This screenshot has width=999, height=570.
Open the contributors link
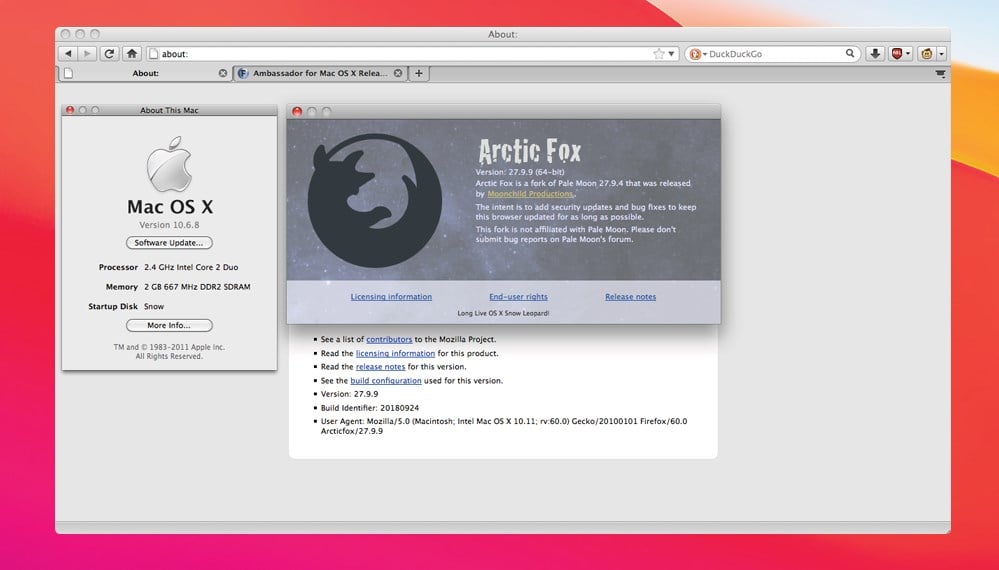point(389,339)
